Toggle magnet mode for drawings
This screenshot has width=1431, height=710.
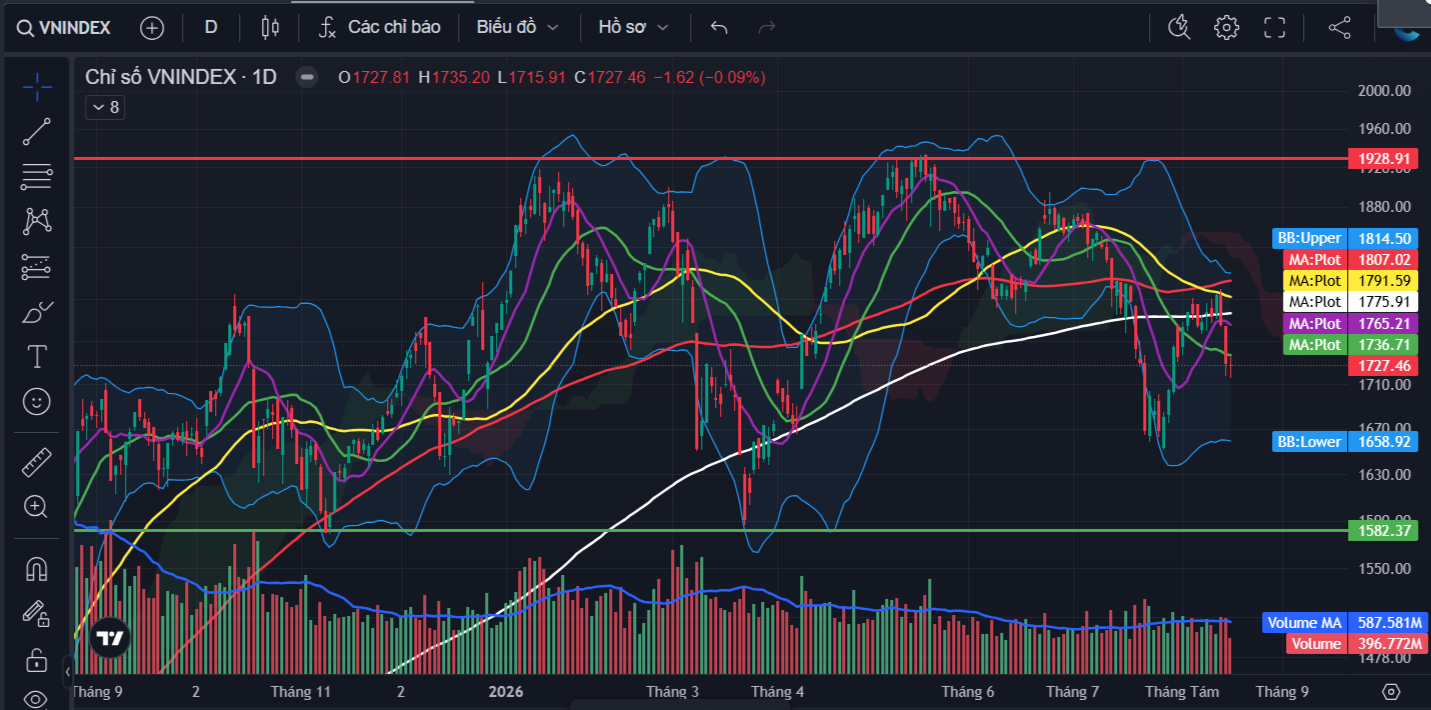coord(36,568)
